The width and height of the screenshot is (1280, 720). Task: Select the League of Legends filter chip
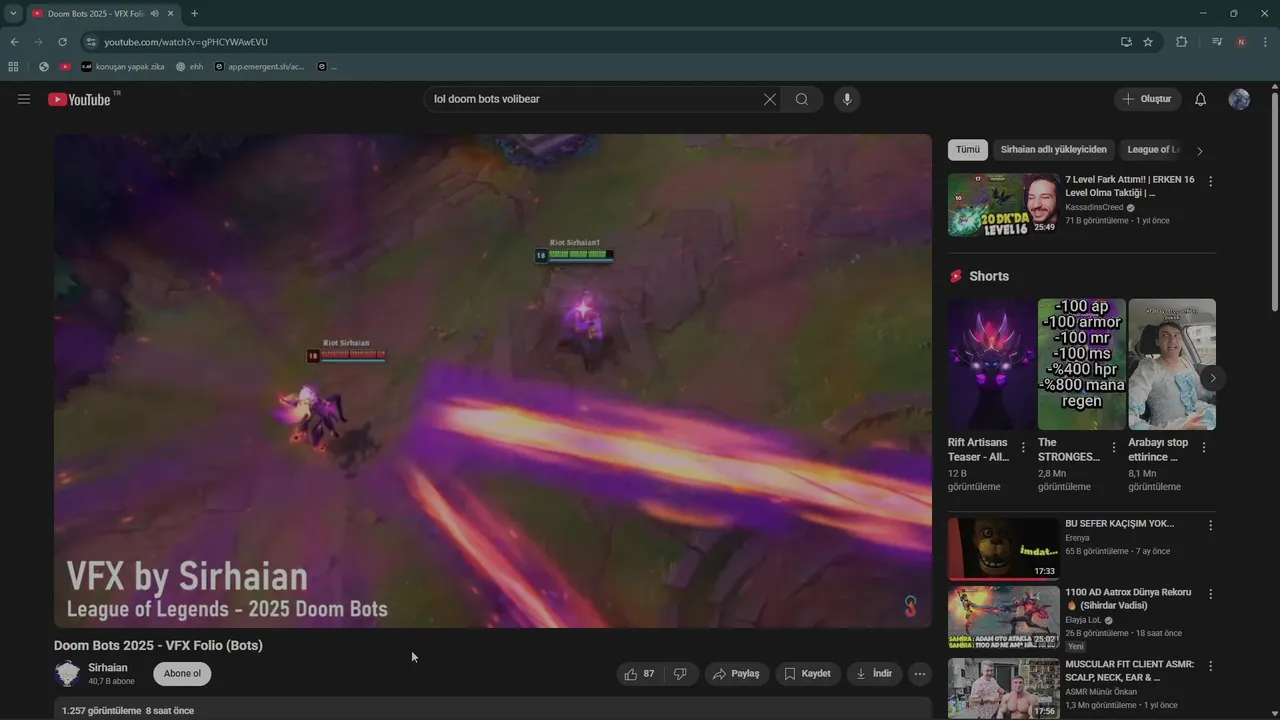(1152, 150)
